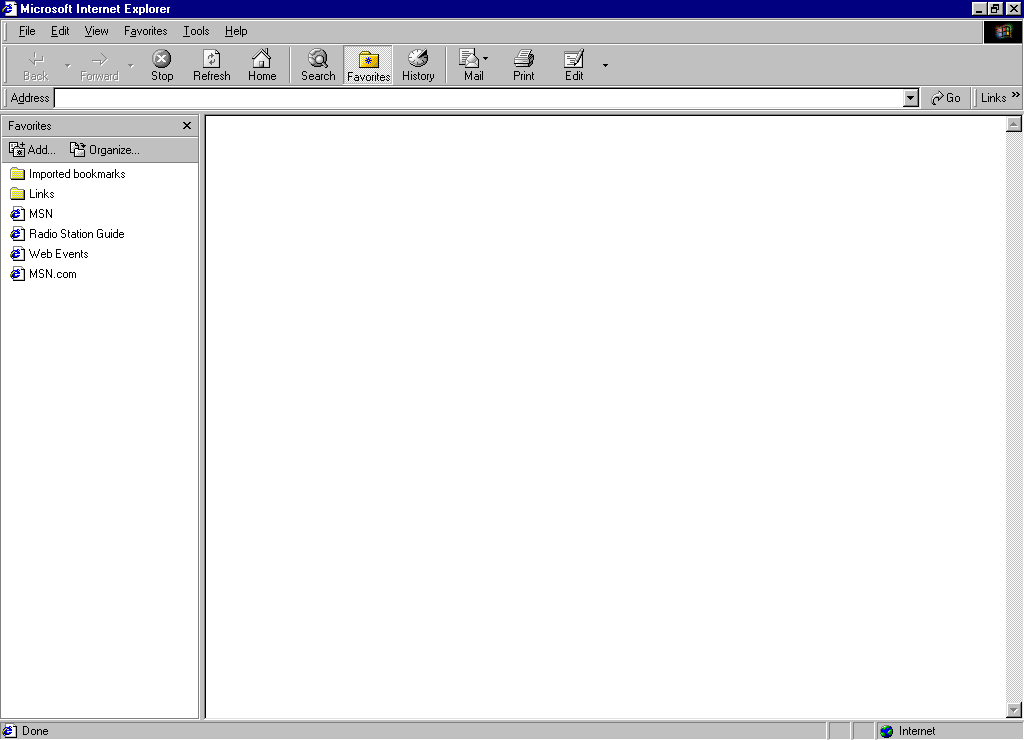Open the Address bar dropdown list
Screen dimensions: 1024x740
point(910,98)
